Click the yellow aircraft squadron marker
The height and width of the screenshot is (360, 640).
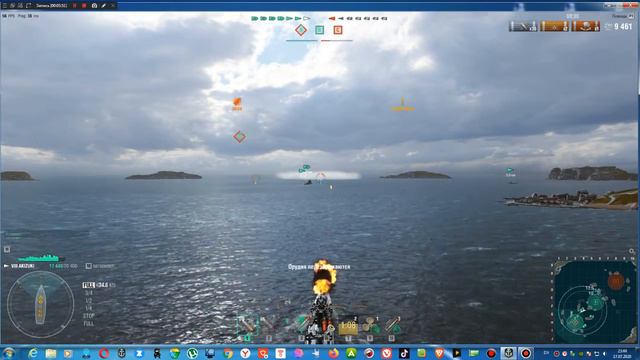[402, 105]
